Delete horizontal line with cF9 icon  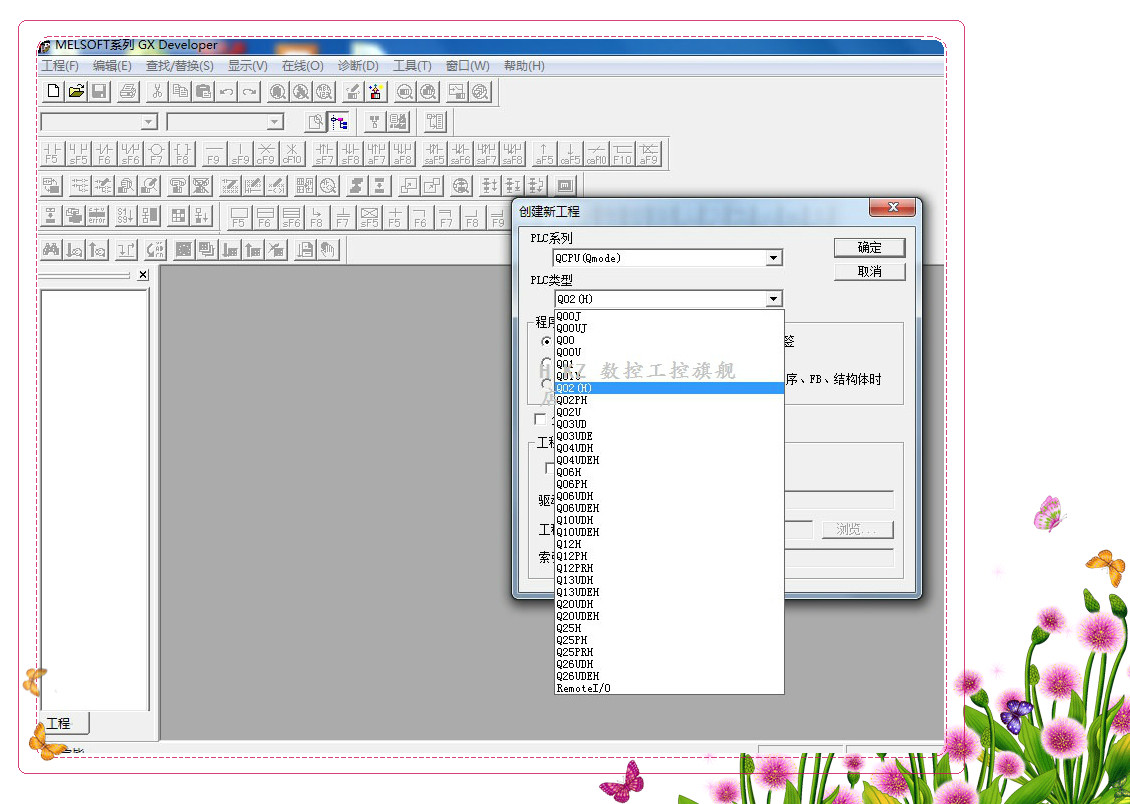tap(266, 153)
